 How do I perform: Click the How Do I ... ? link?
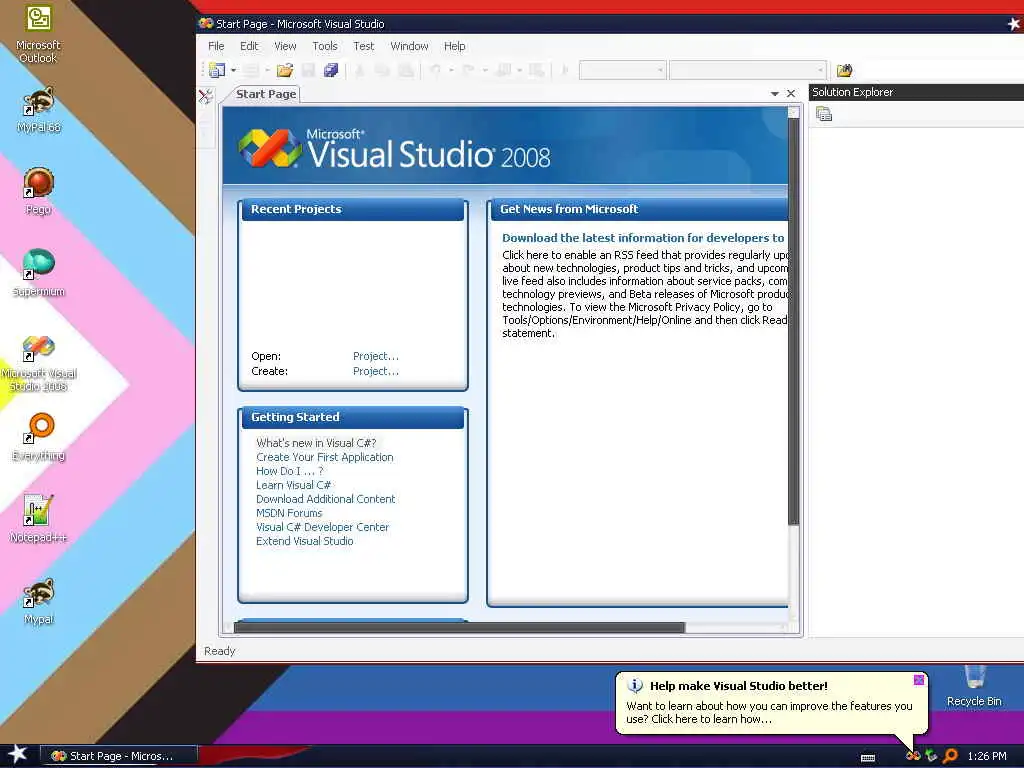coord(289,471)
